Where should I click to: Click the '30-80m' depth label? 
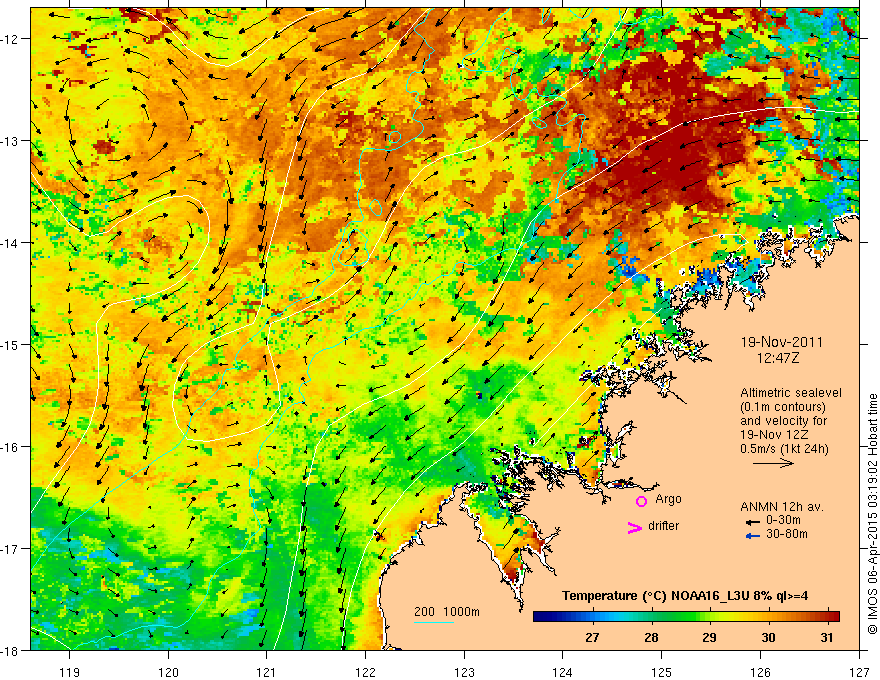tap(786, 534)
